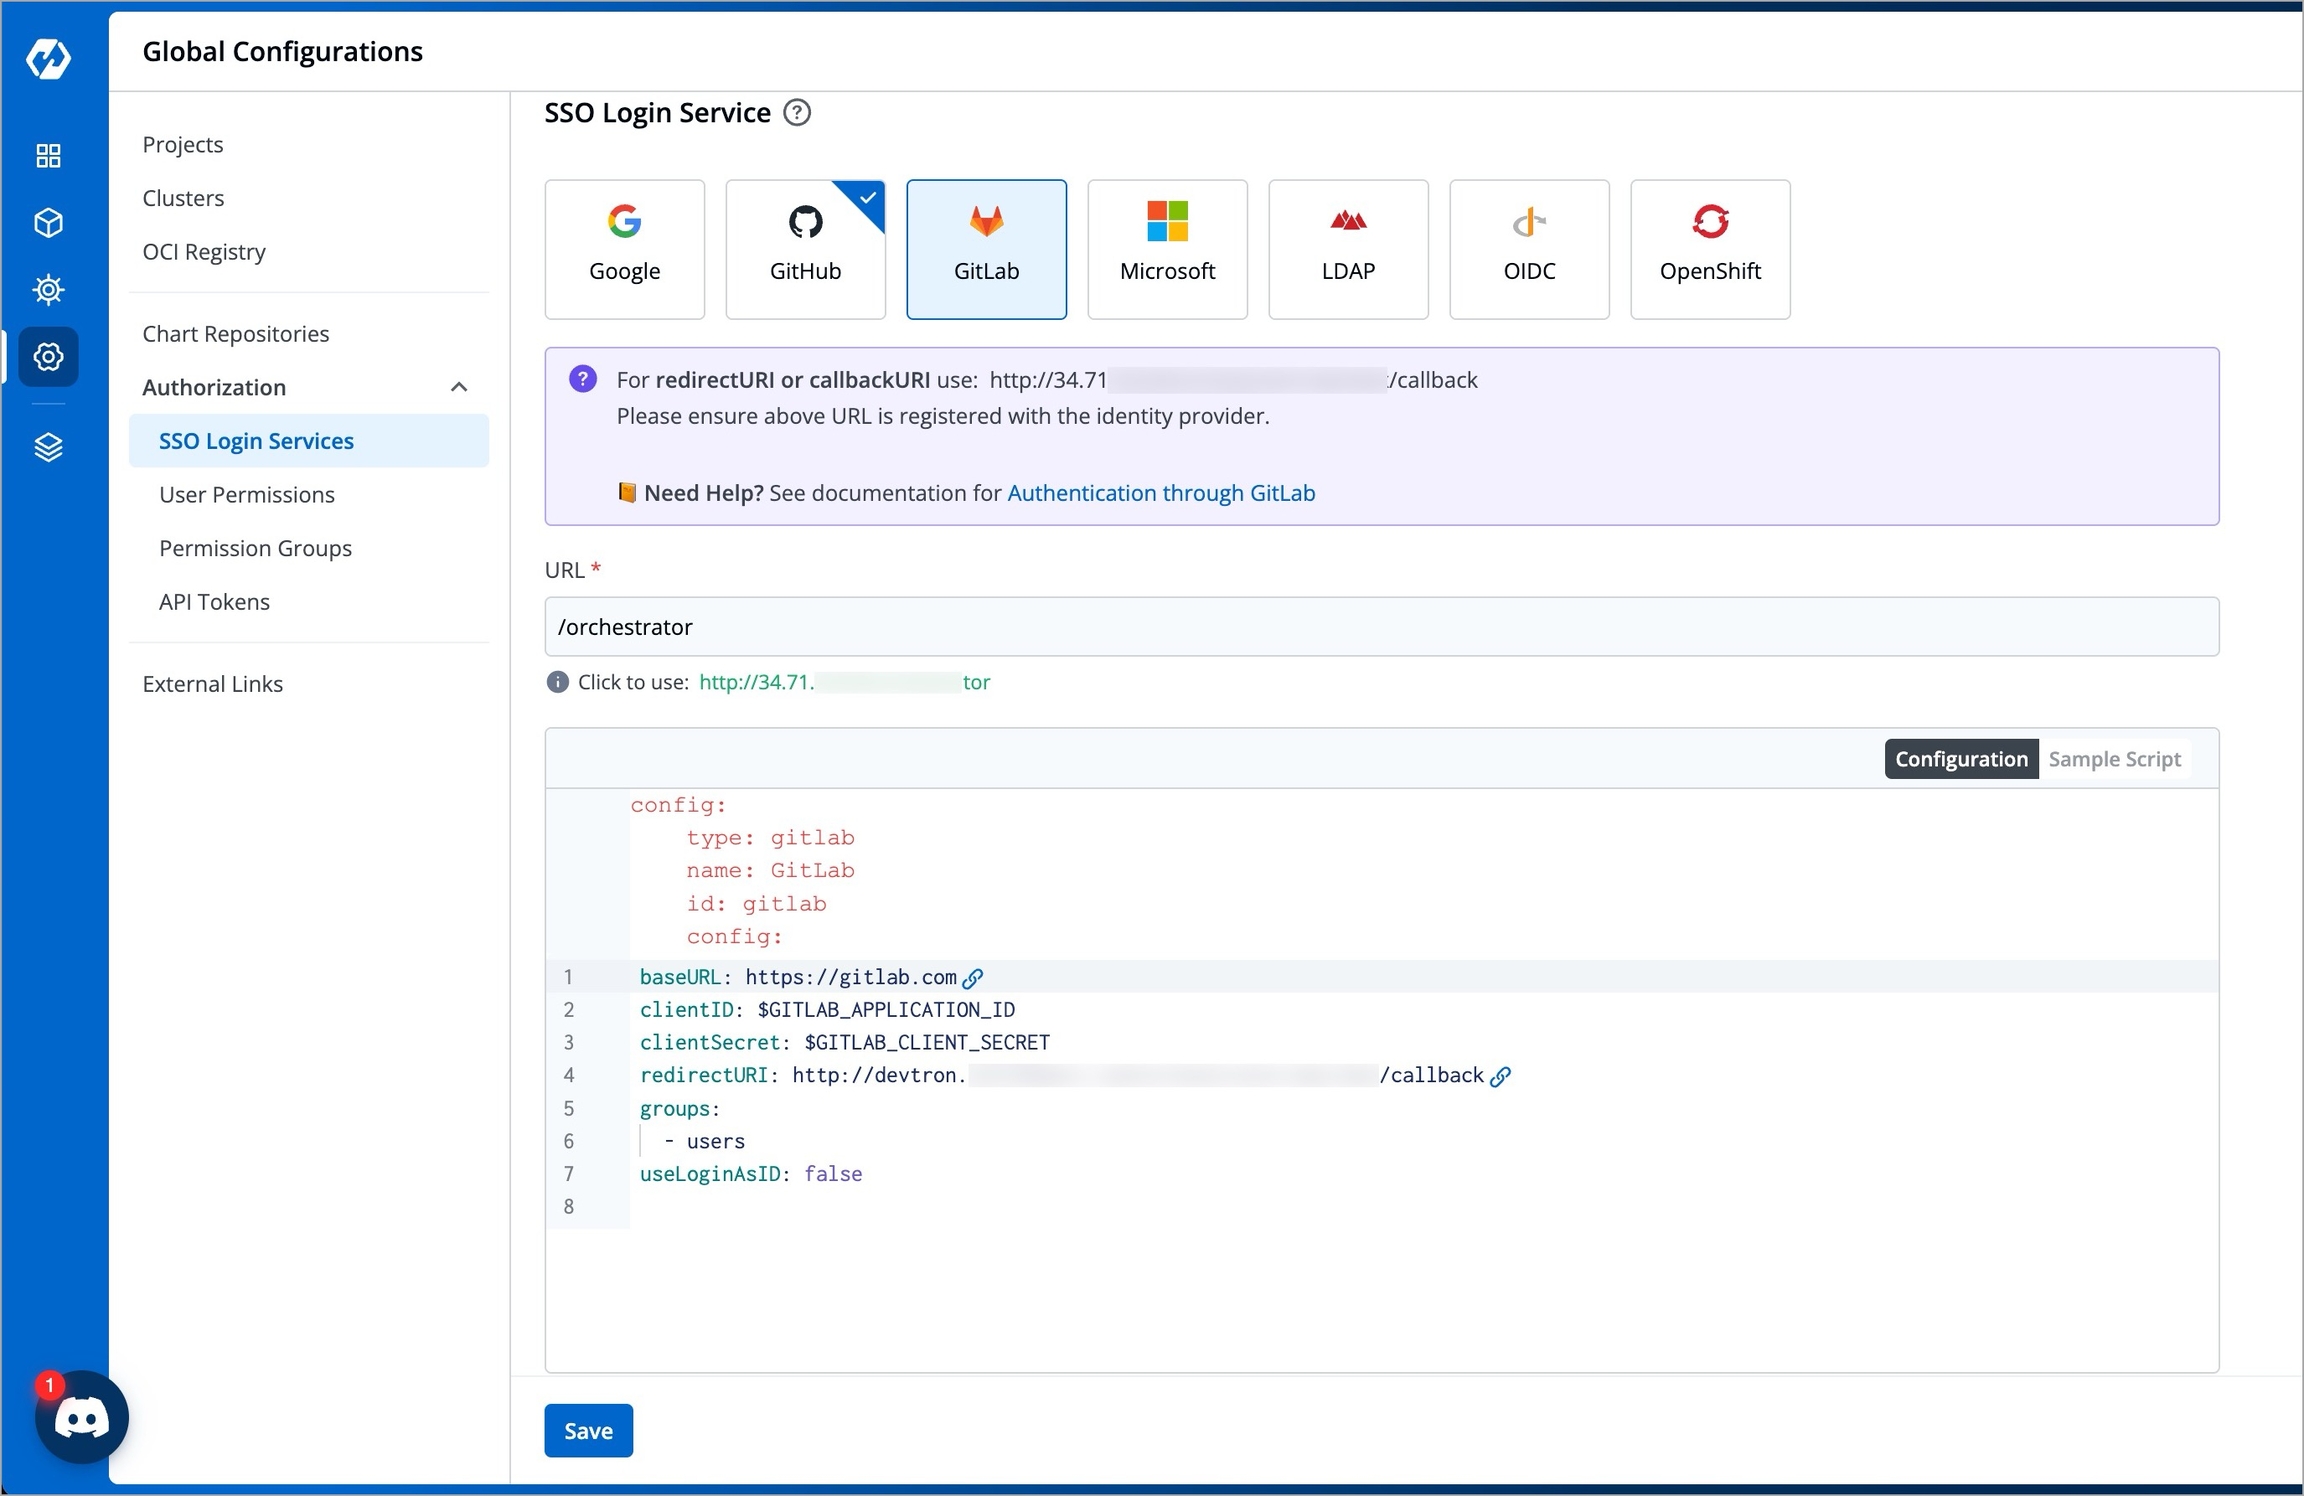Choose the LDAP provider card

coord(1347,249)
